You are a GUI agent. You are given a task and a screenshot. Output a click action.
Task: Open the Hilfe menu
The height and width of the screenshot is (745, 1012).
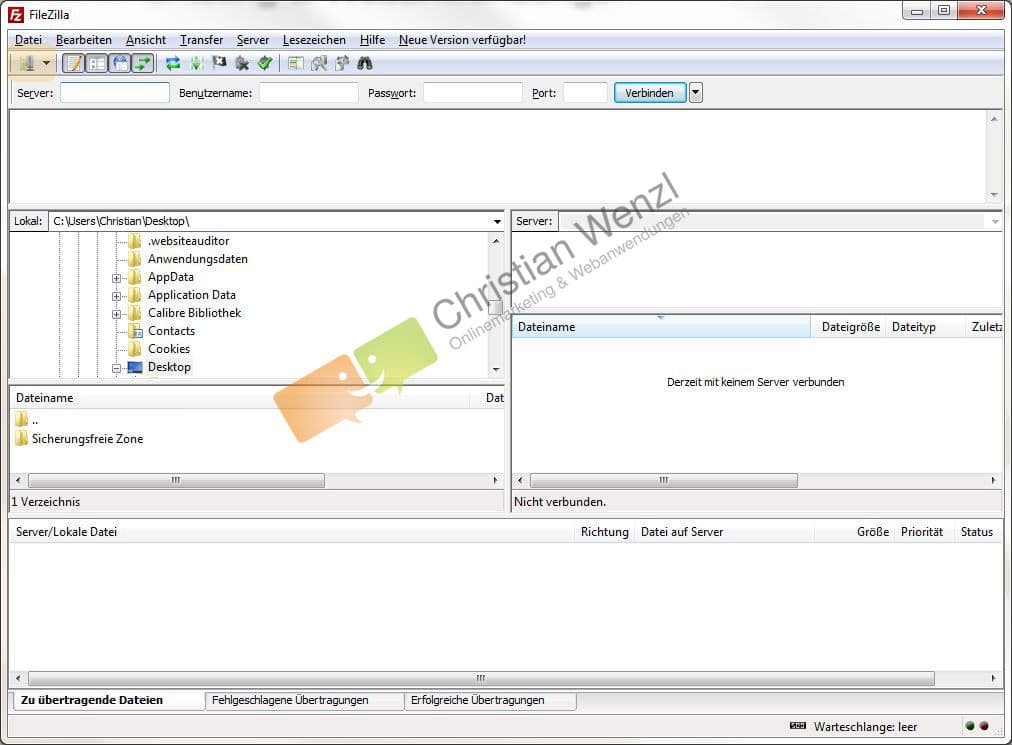pyautogui.click(x=372, y=40)
